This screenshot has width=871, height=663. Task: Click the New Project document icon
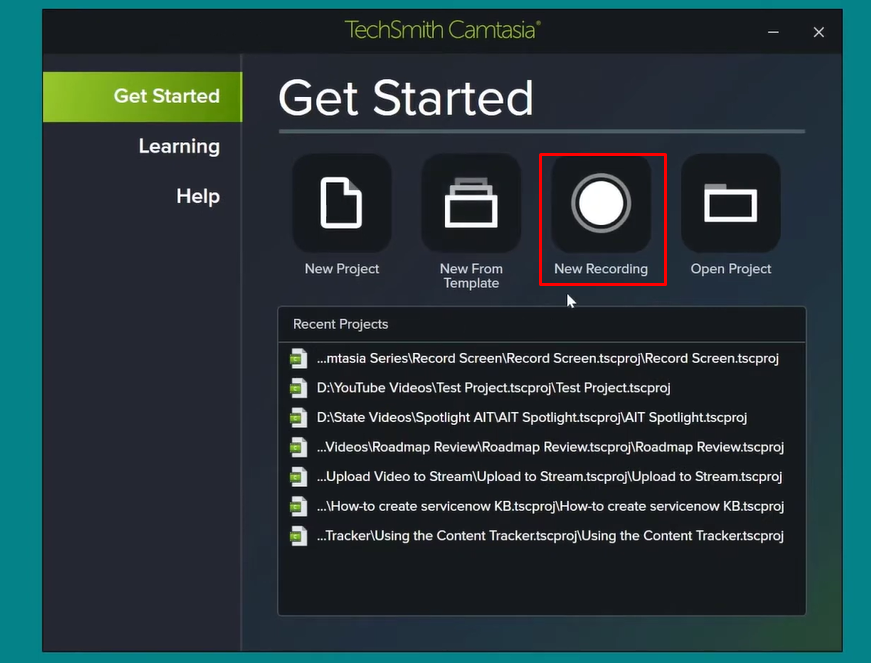point(342,203)
